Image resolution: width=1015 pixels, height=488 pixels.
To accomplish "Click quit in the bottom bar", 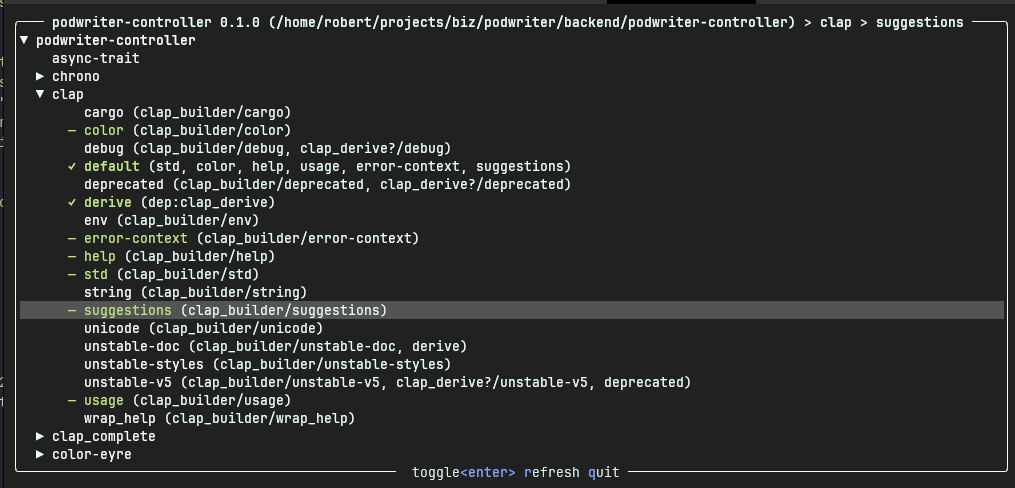I will point(603,472).
